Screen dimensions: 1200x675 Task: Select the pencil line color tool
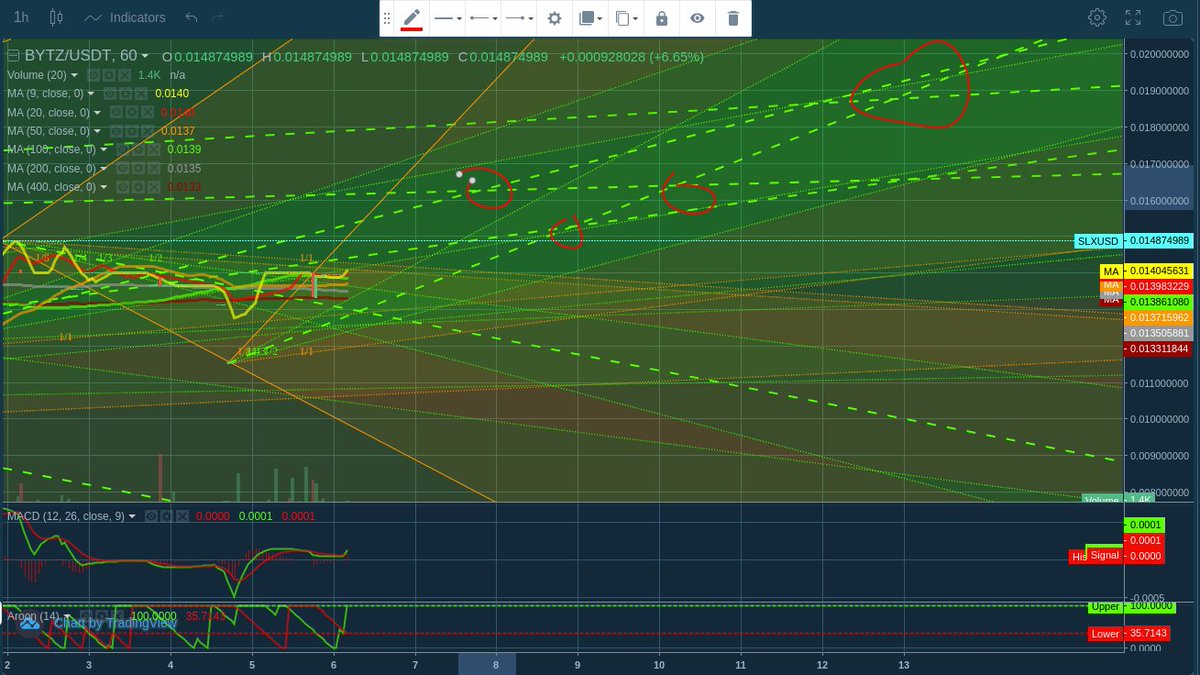[411, 18]
